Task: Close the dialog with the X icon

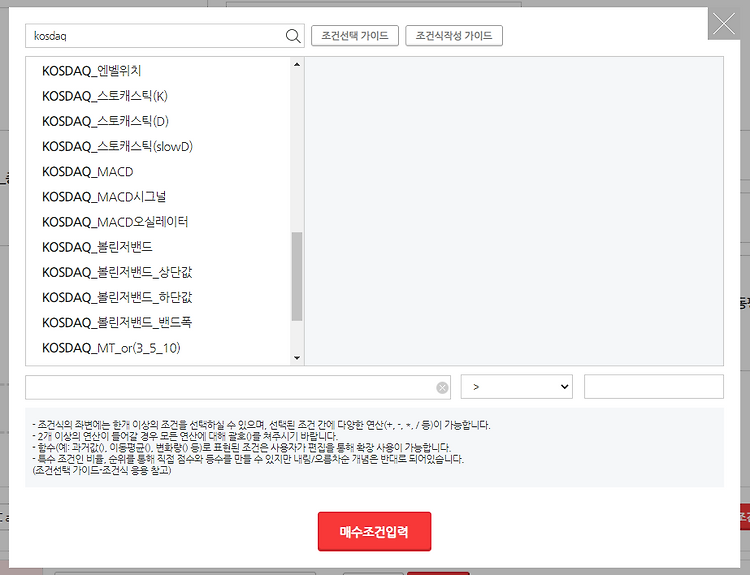Action: (724, 24)
